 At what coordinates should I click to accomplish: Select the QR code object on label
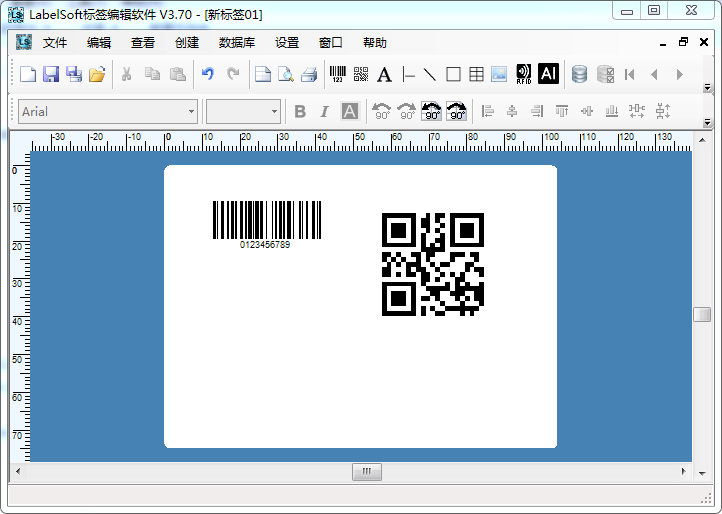(433, 264)
